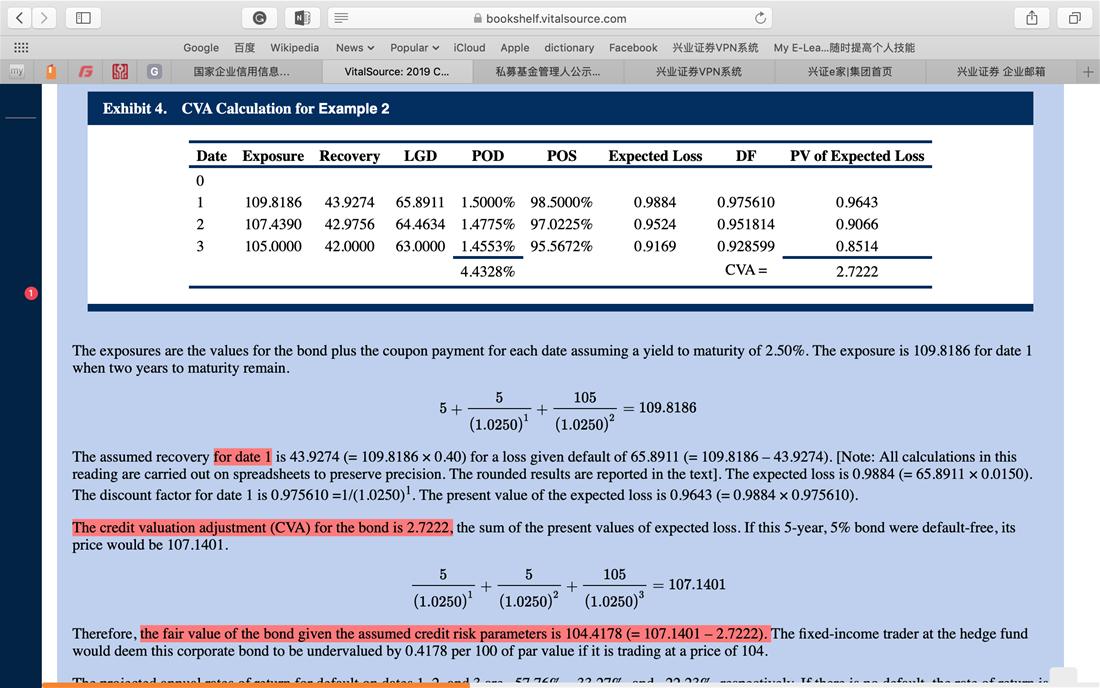The width and height of the screenshot is (1100, 688).
Task: Open the Google favorite link
Action: [x=201, y=48]
